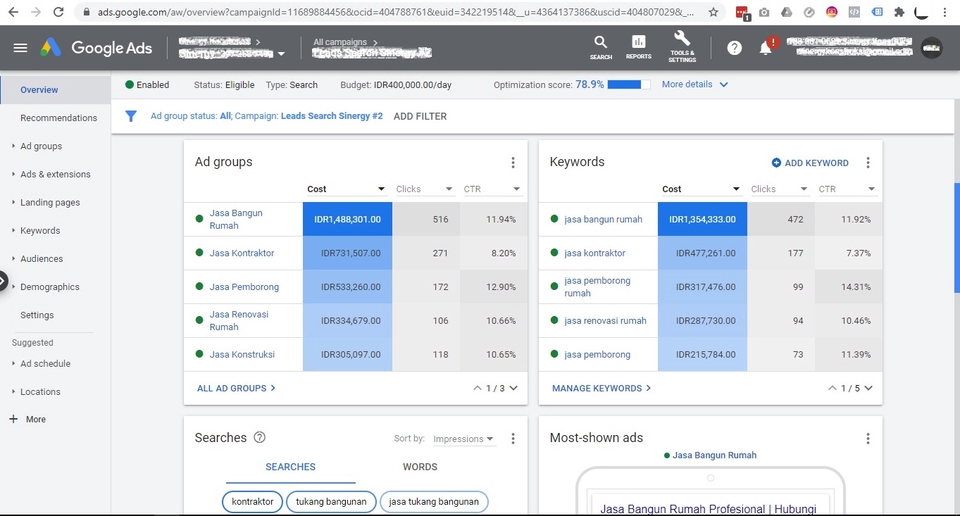Click the tukang bangunan search chip
The image size is (960, 516).
[x=331, y=501]
